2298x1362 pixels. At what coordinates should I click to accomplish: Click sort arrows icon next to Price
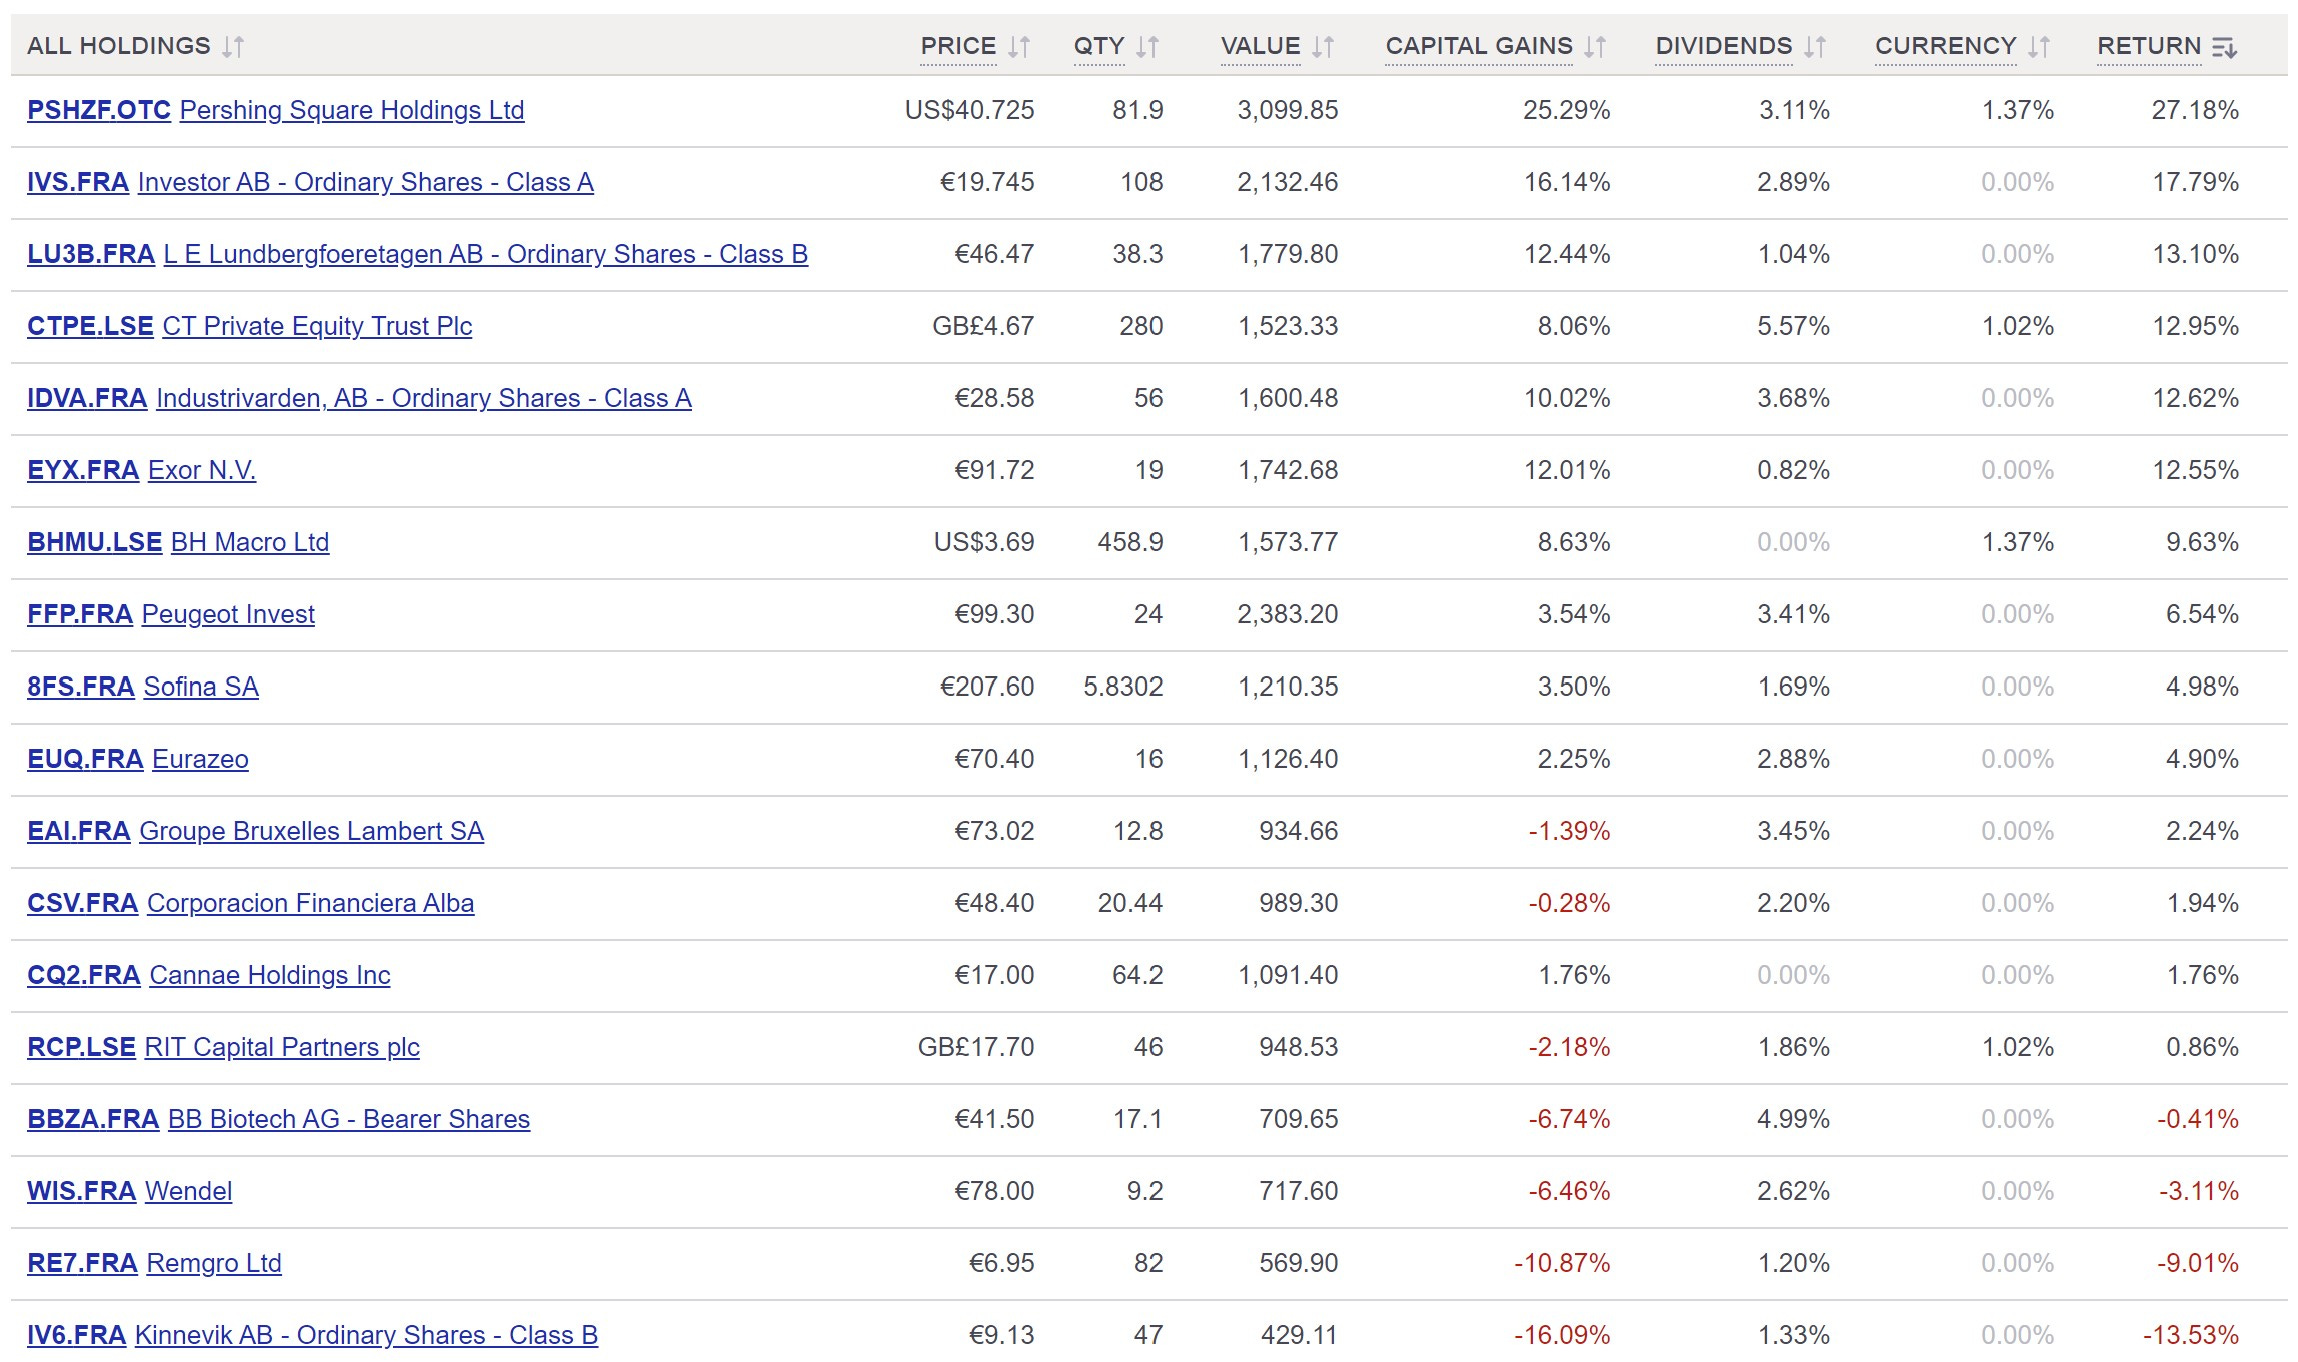click(1019, 47)
